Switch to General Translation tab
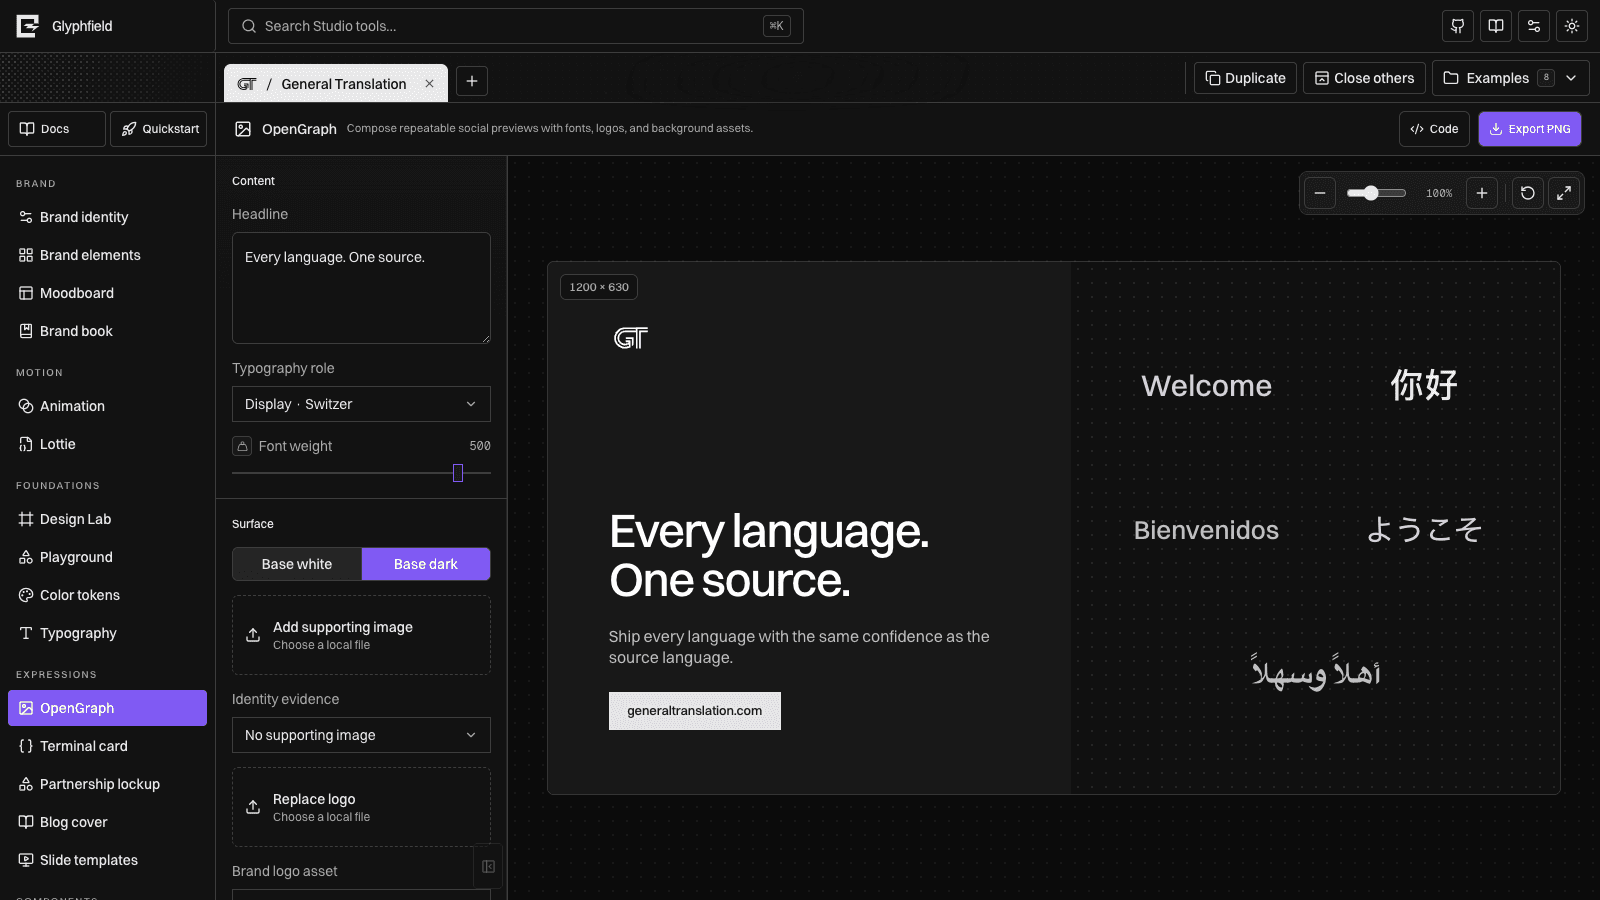Image resolution: width=1600 pixels, height=900 pixels. (x=336, y=84)
